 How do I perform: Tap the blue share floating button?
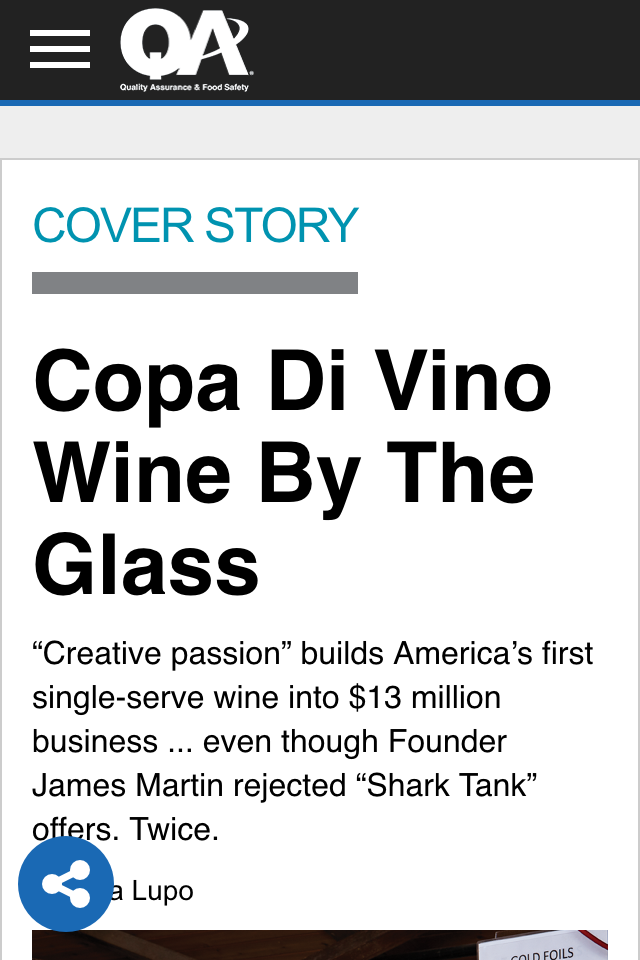click(66, 883)
